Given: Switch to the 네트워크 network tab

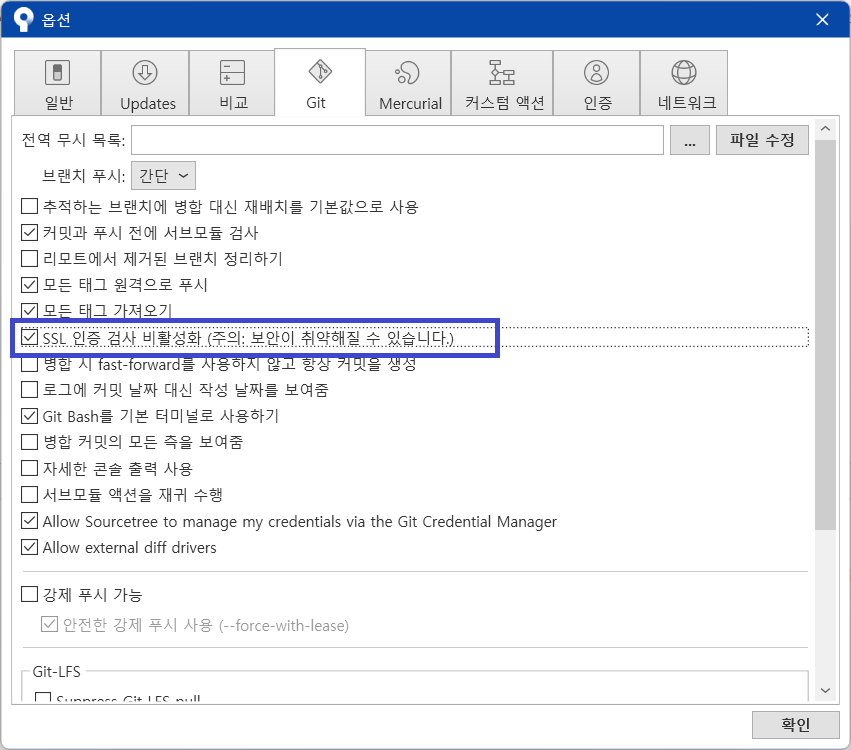Looking at the screenshot, I should 684,83.
